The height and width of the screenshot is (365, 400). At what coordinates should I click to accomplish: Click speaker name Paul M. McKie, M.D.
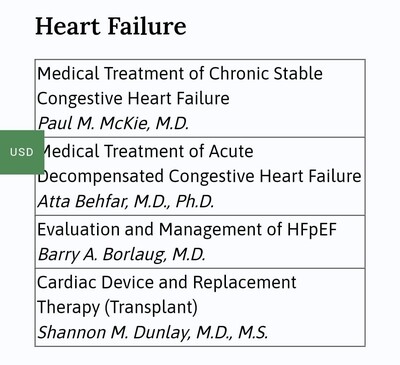pyautogui.click(x=113, y=123)
